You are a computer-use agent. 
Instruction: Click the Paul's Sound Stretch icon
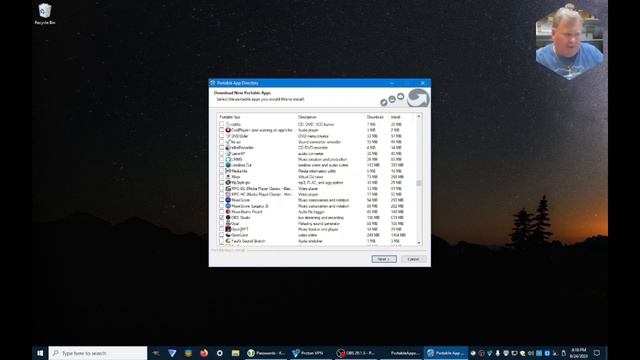(x=228, y=241)
